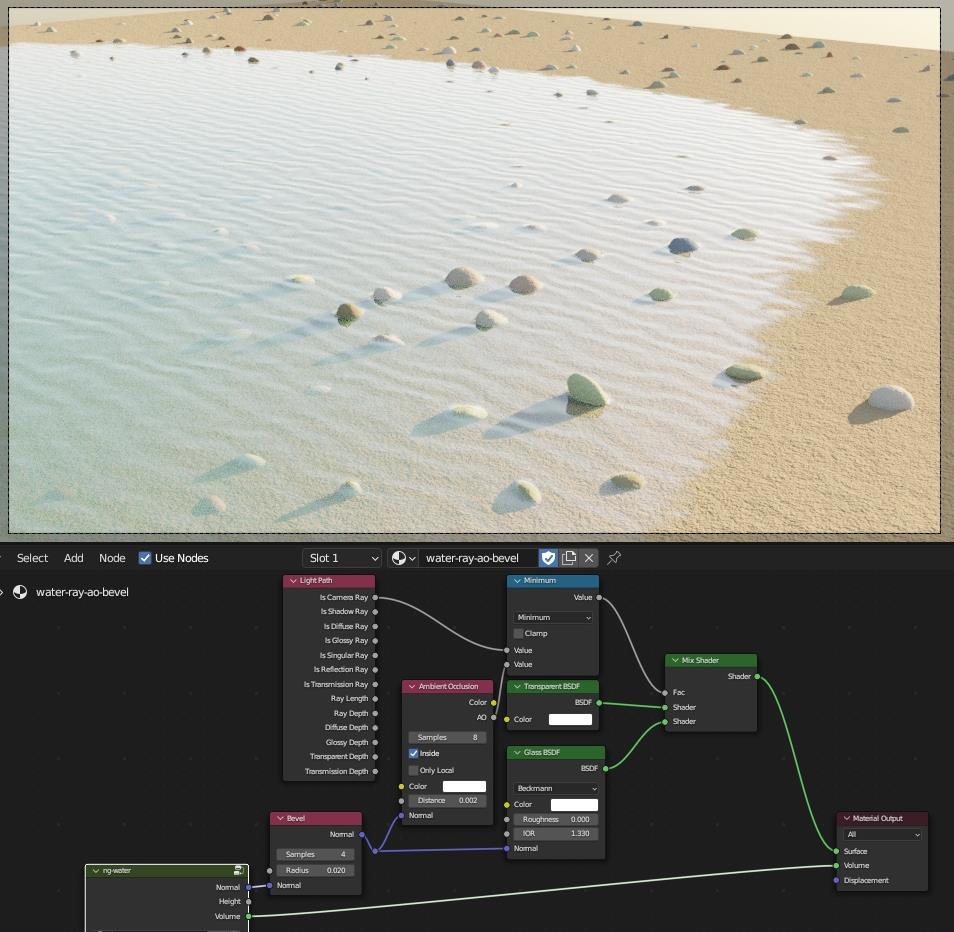Screen dimensions: 954x932
Task: Open the Minimum operation dropdown
Action: coord(554,618)
